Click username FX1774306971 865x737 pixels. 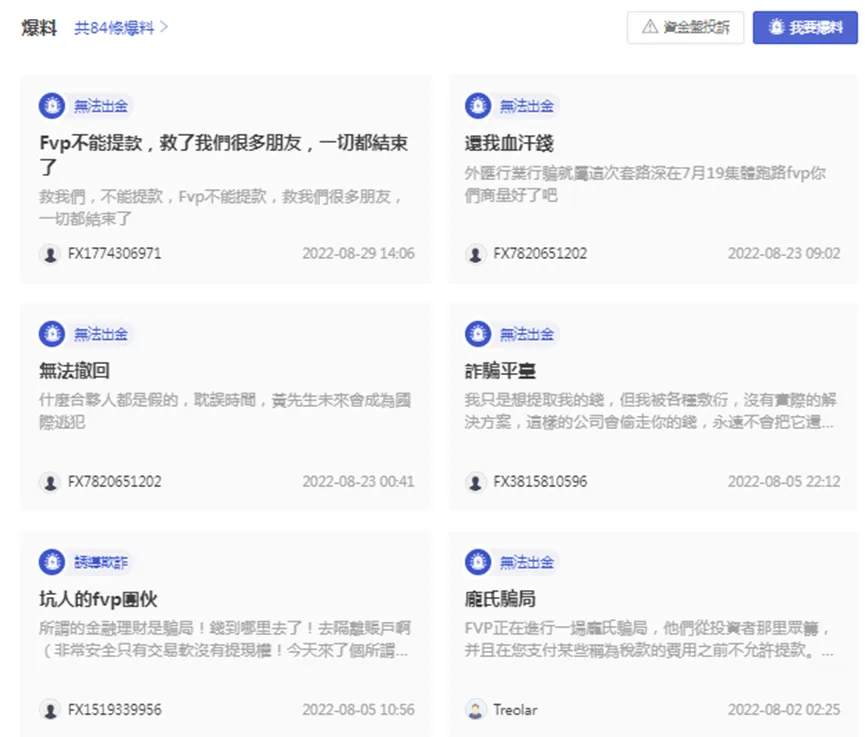[x=115, y=254]
